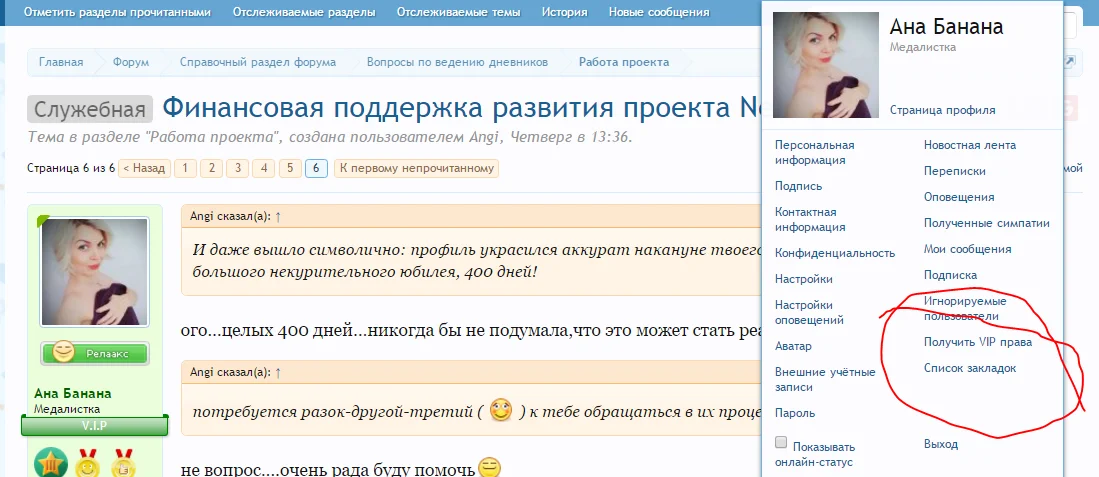This screenshot has height=477, width=1099.
Task: Open 'Подписка' in account menu
Action: (950, 275)
